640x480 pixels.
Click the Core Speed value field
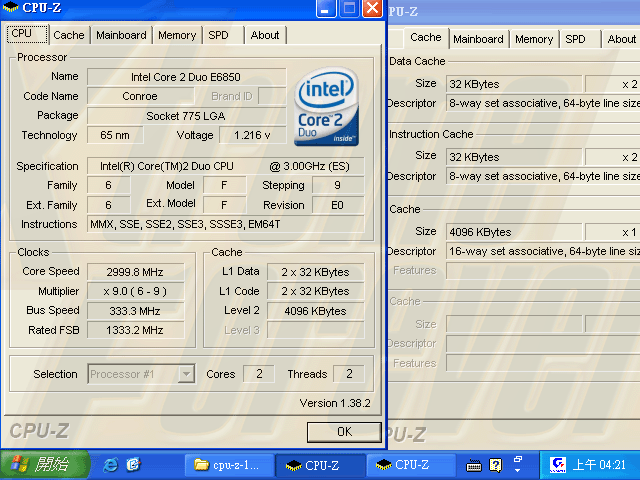(x=135, y=272)
